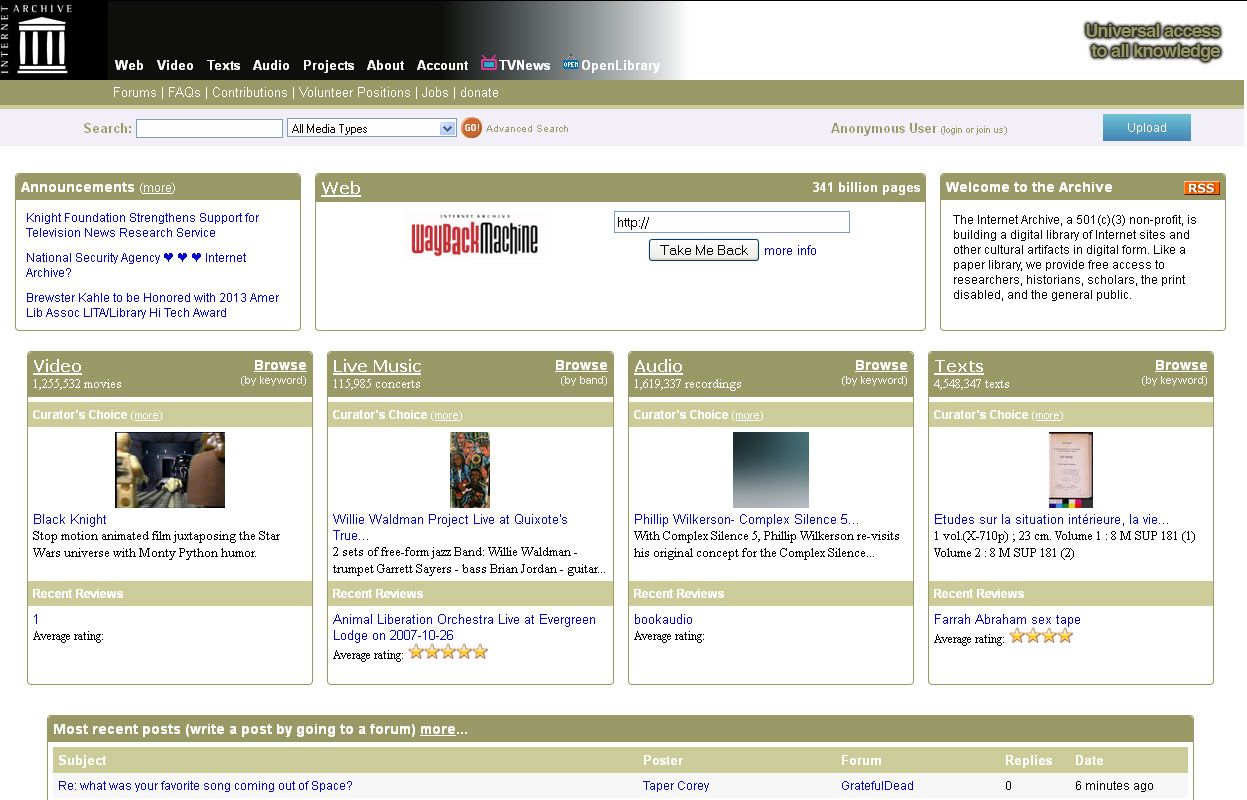Open the Black Knight video thumbnail
The height and width of the screenshot is (800, 1247).
click(x=170, y=470)
